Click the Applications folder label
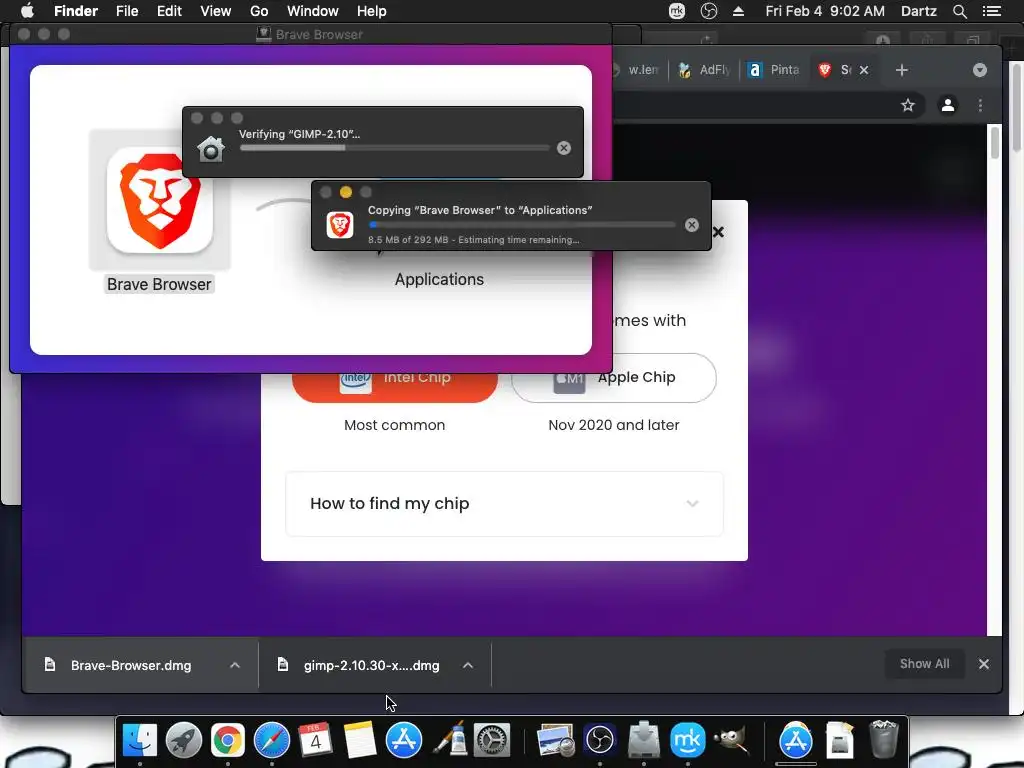This screenshot has width=1024, height=768. (439, 280)
